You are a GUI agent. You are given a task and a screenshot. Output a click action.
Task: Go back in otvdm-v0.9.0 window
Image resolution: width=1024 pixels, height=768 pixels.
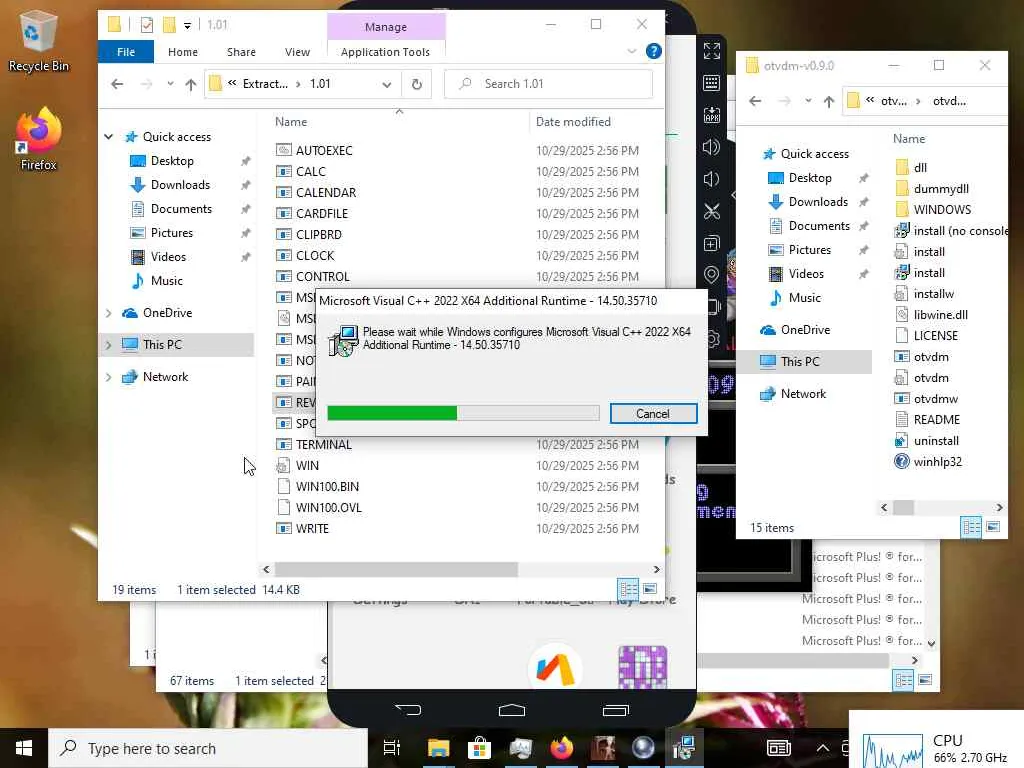(755, 101)
